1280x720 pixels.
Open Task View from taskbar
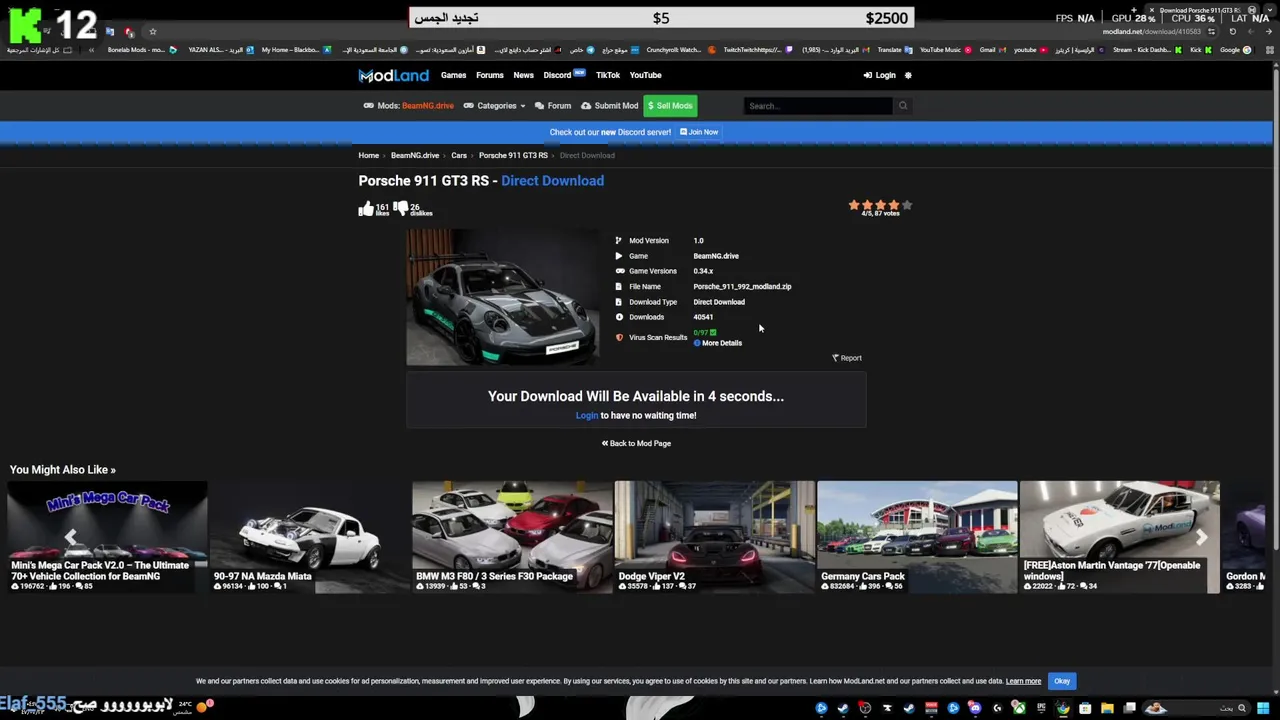(1129, 708)
